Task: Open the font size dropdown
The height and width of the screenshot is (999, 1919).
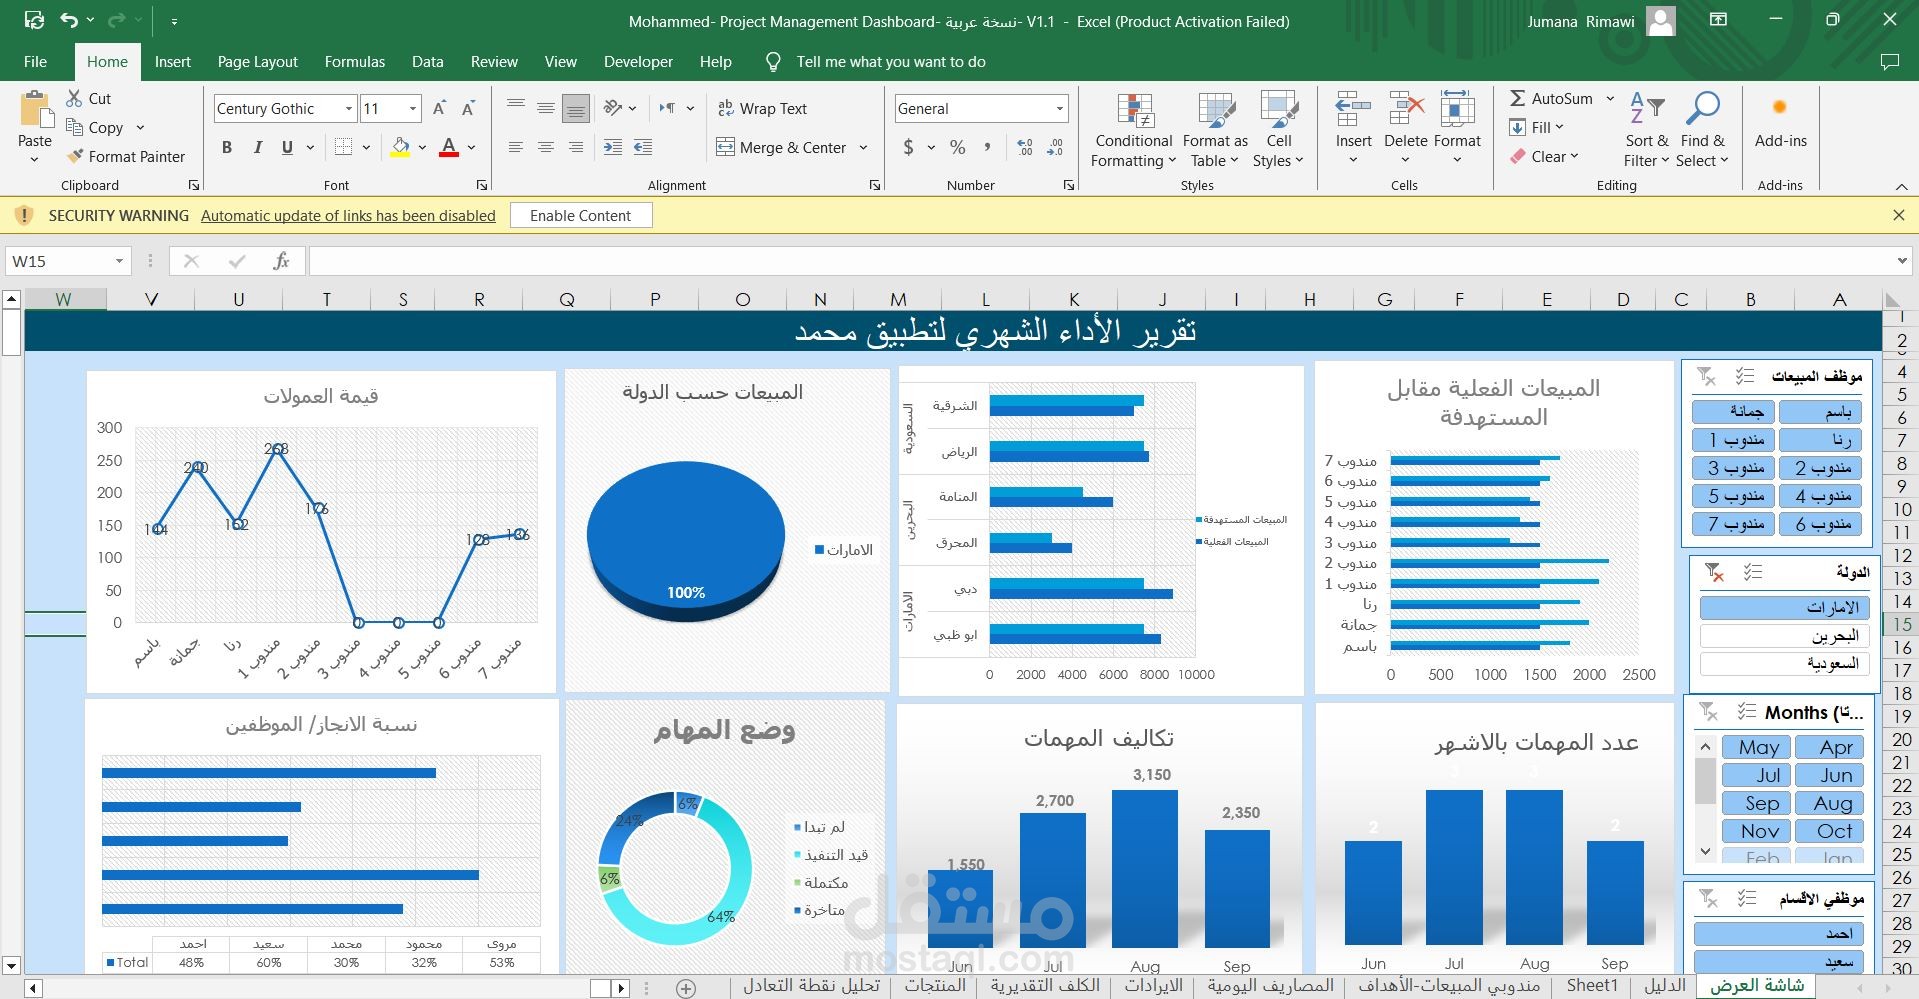Action: pos(412,108)
